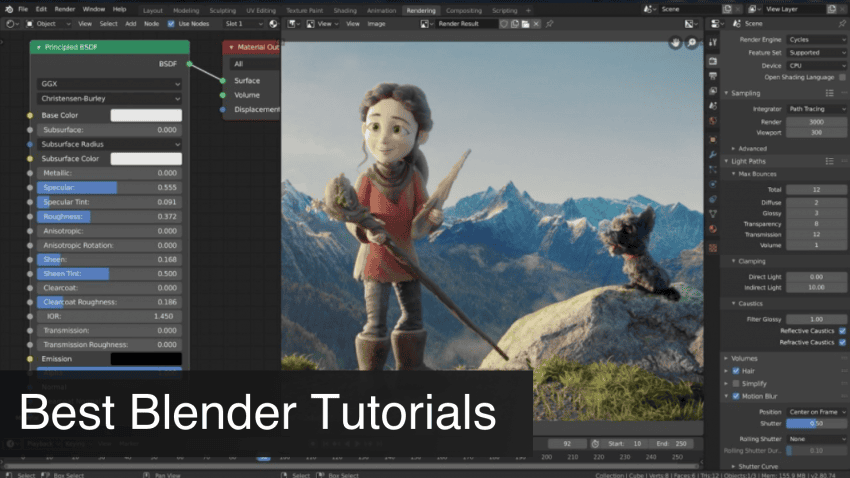
Task: Open the Node menu in the node editor
Action: coord(151,24)
